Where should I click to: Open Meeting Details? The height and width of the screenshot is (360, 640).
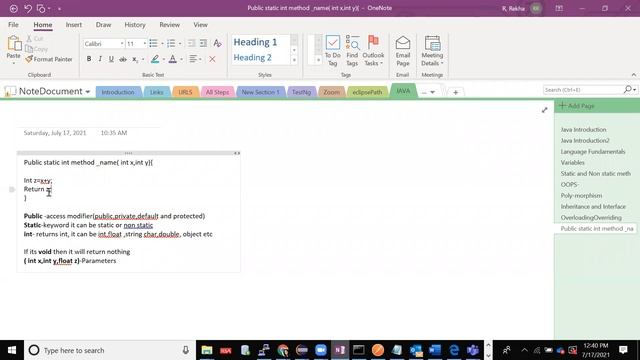pos(432,51)
